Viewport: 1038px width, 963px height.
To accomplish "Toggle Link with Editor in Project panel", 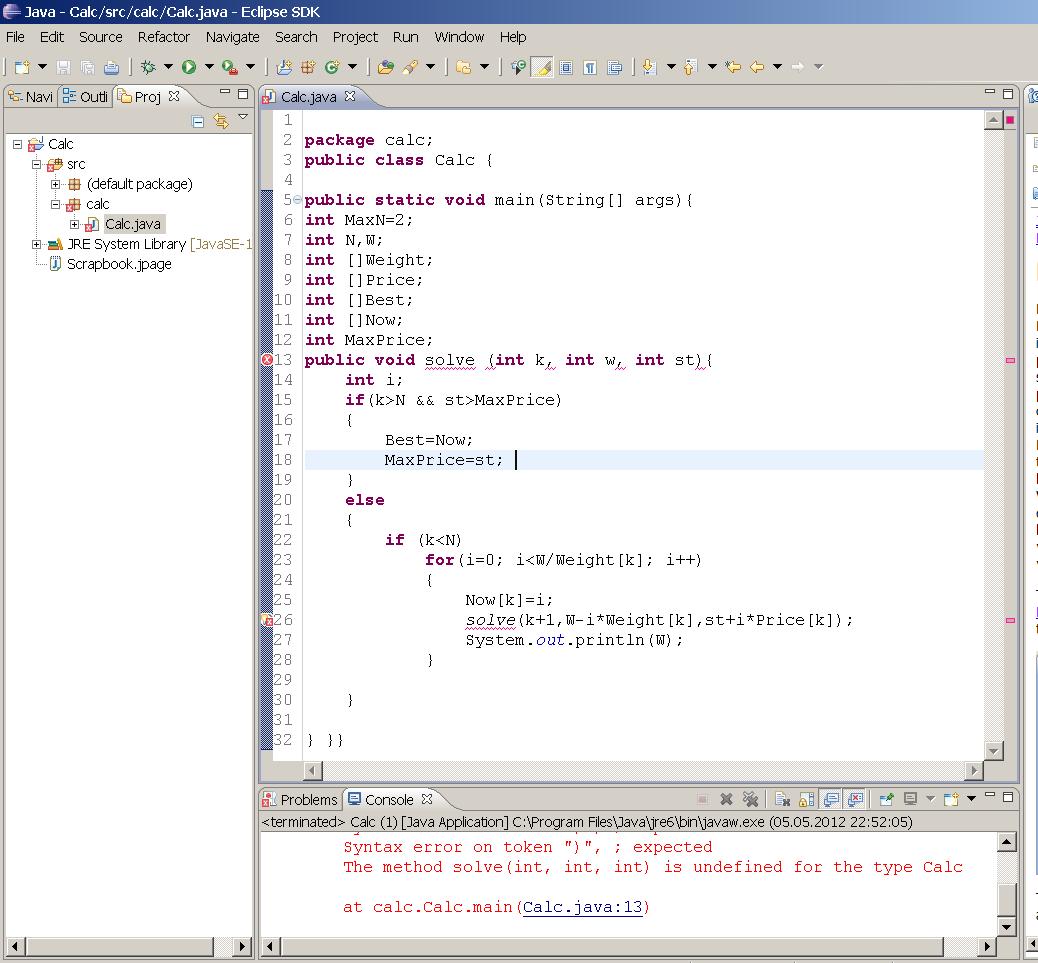I will [221, 121].
